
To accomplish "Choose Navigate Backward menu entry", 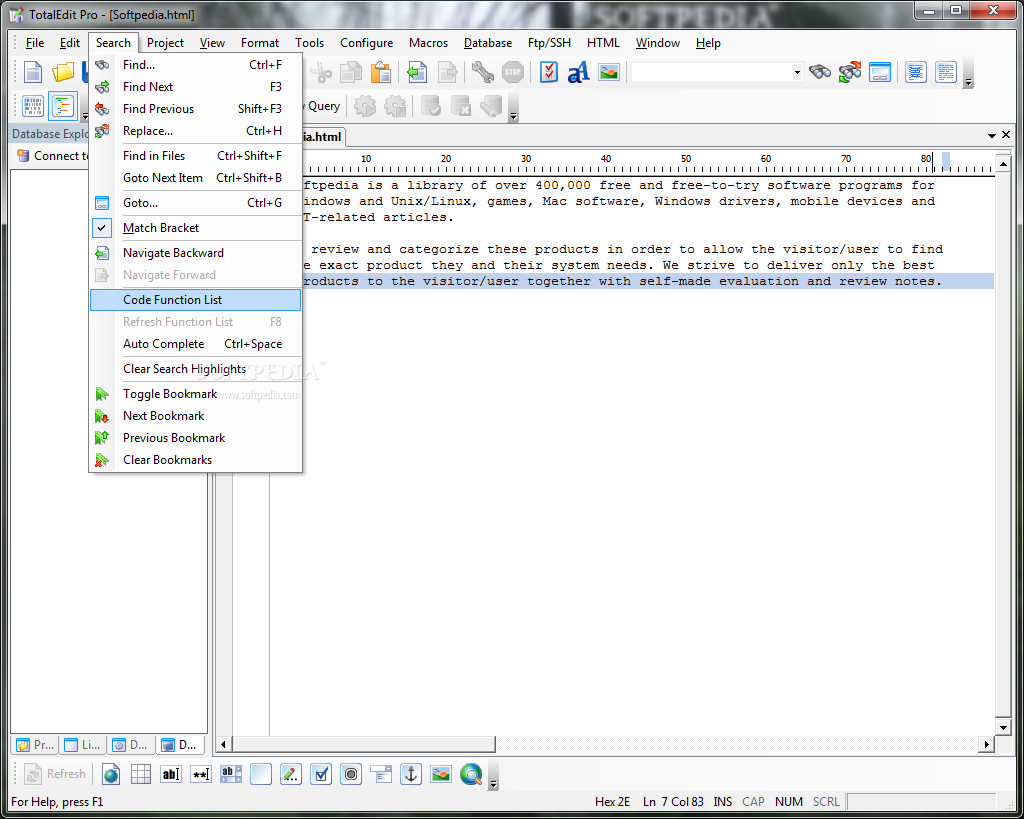I will (195, 253).
